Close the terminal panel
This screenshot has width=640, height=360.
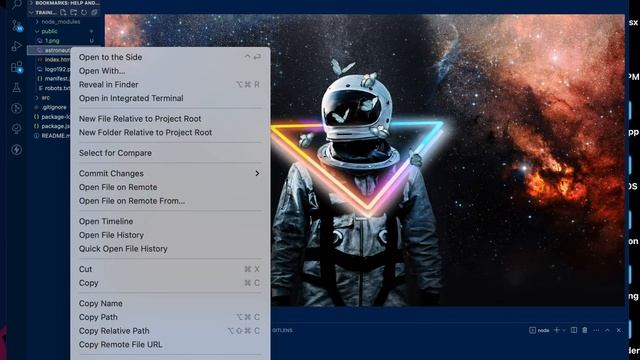tap(619, 330)
